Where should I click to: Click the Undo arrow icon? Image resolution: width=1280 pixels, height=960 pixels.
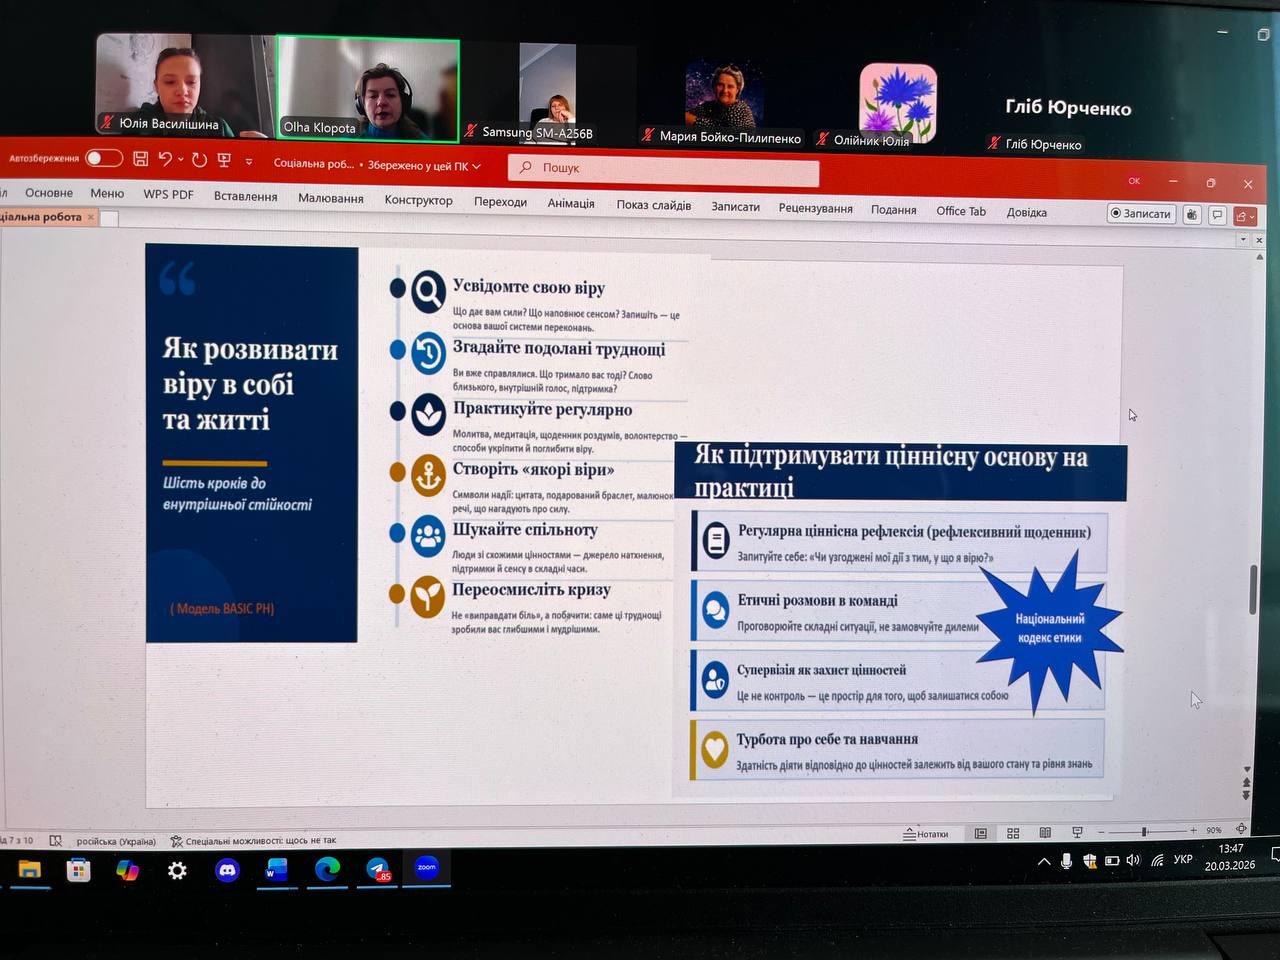pyautogui.click(x=165, y=159)
